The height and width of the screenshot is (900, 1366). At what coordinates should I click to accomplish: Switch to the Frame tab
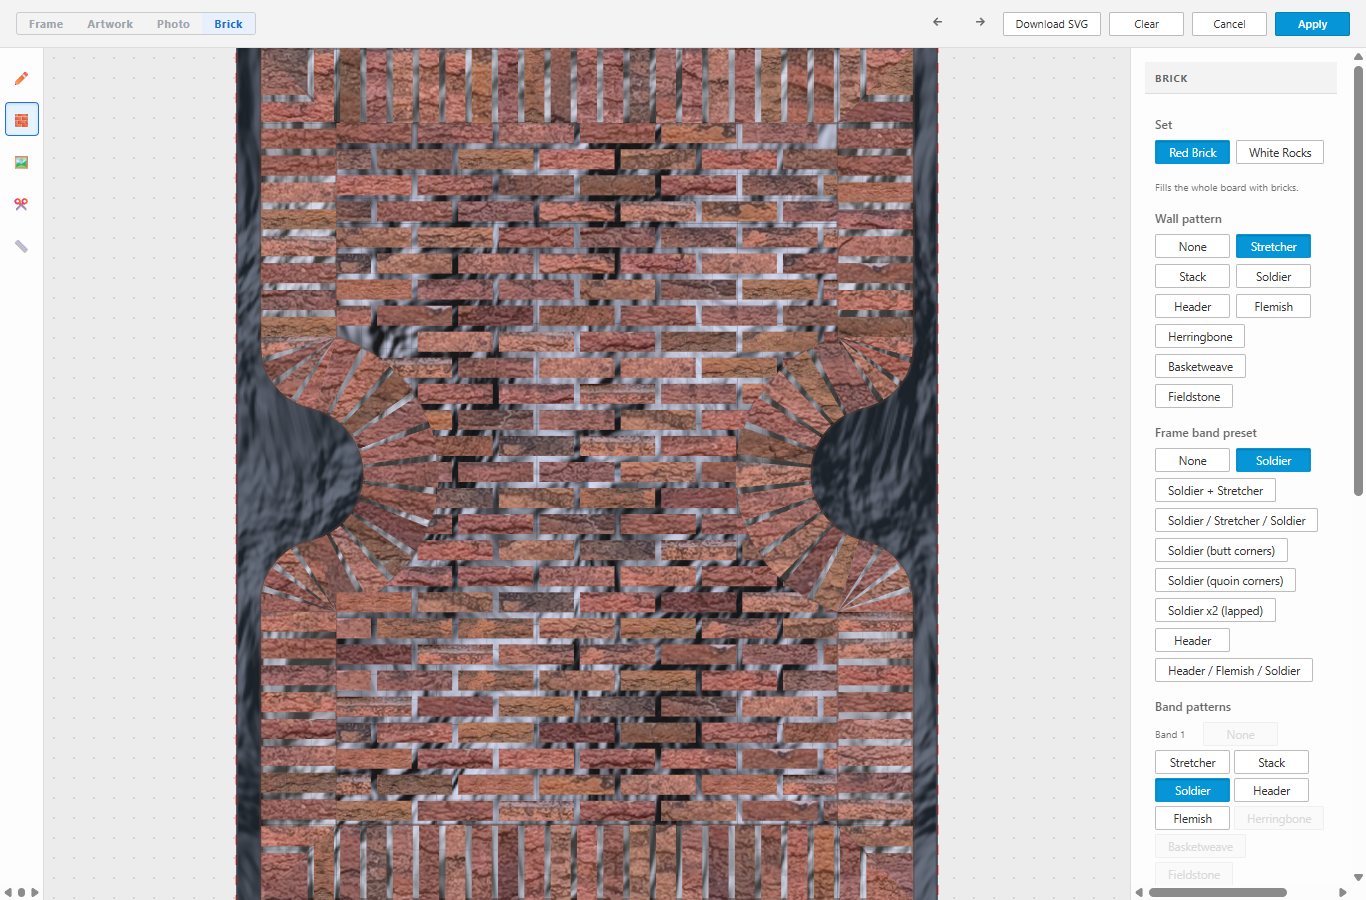46,24
